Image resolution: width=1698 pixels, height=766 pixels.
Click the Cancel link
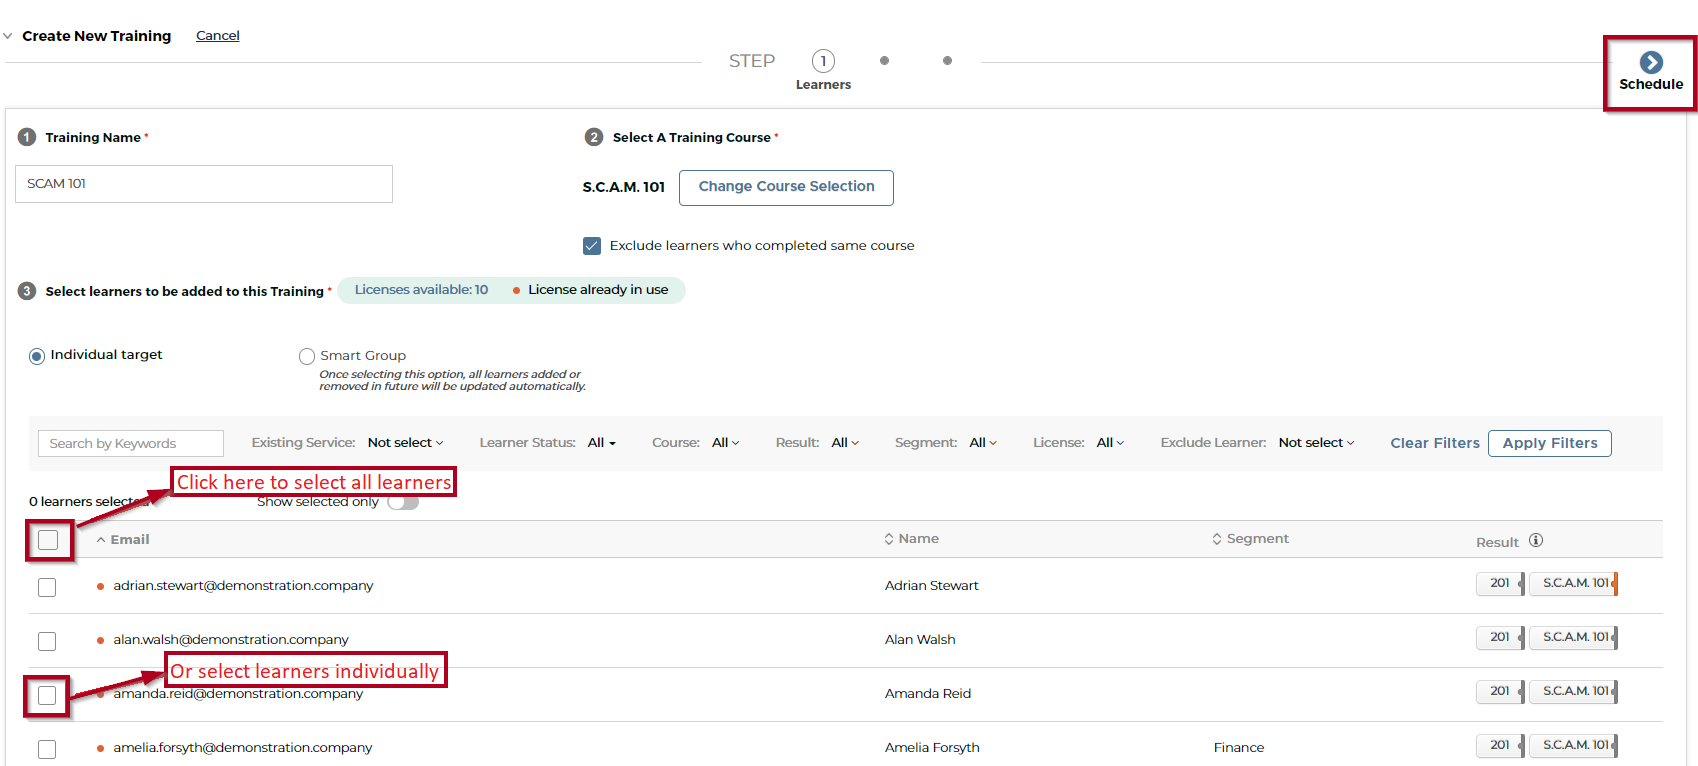pos(217,36)
